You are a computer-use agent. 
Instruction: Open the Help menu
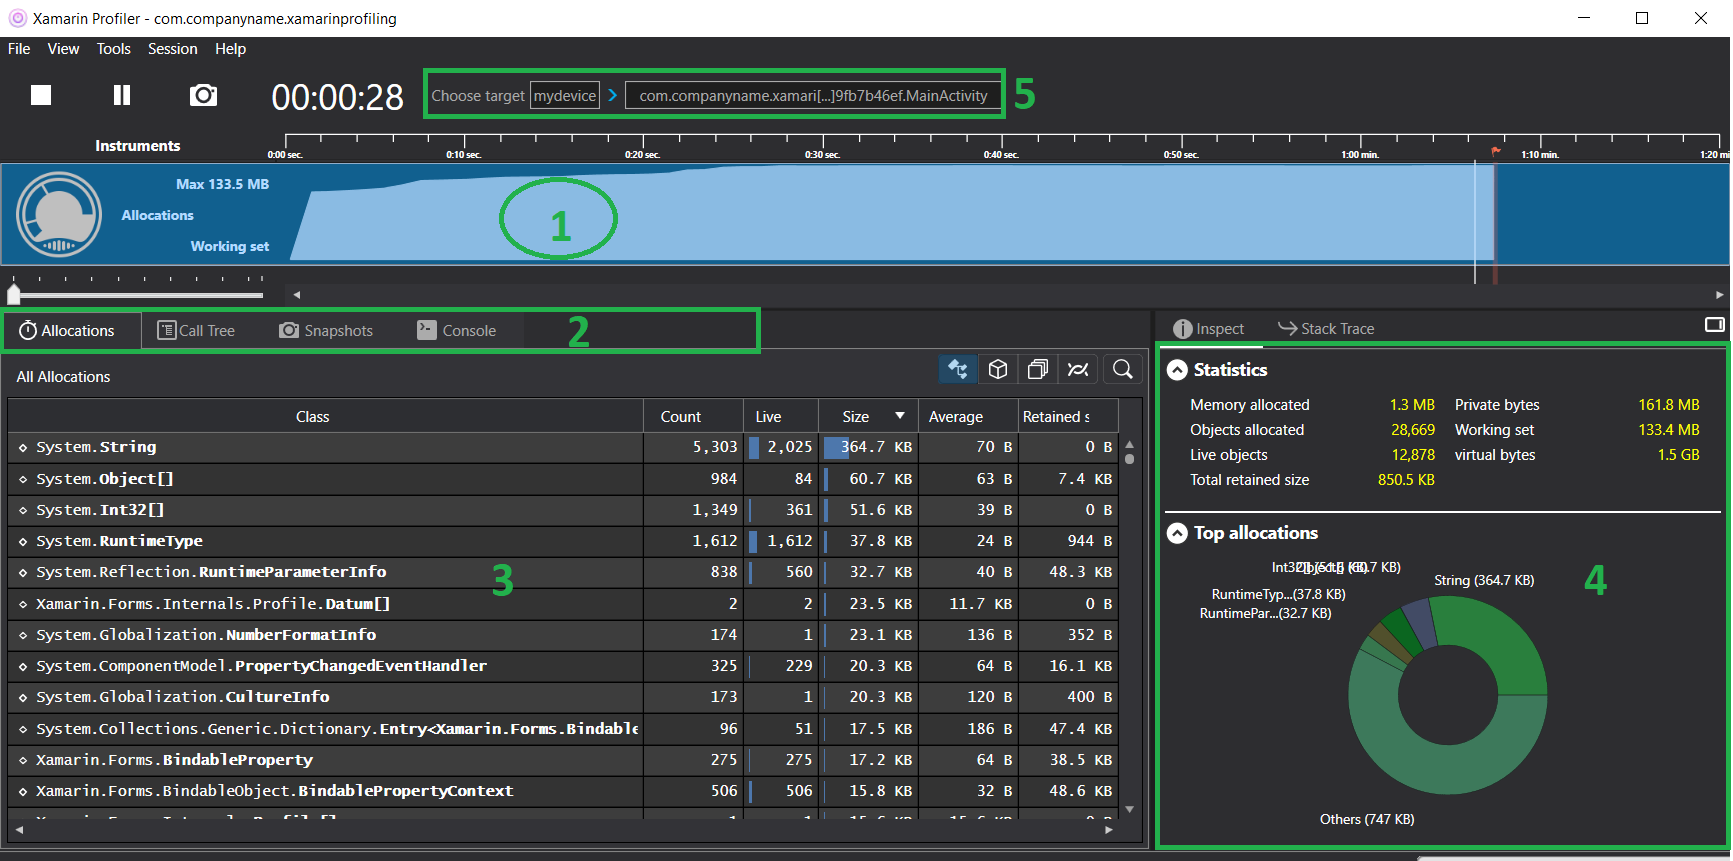coord(230,49)
